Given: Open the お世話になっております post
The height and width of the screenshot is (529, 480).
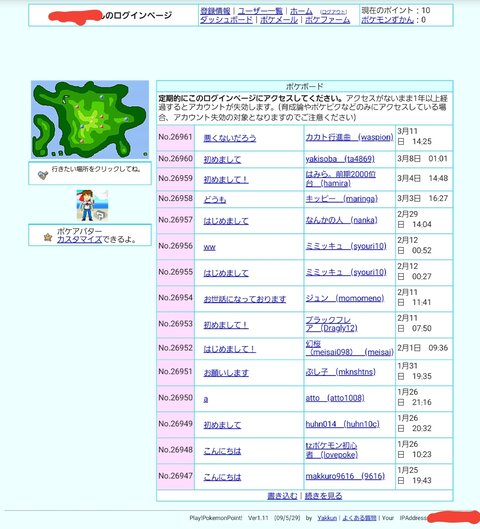Looking at the screenshot, I should tap(245, 299).
